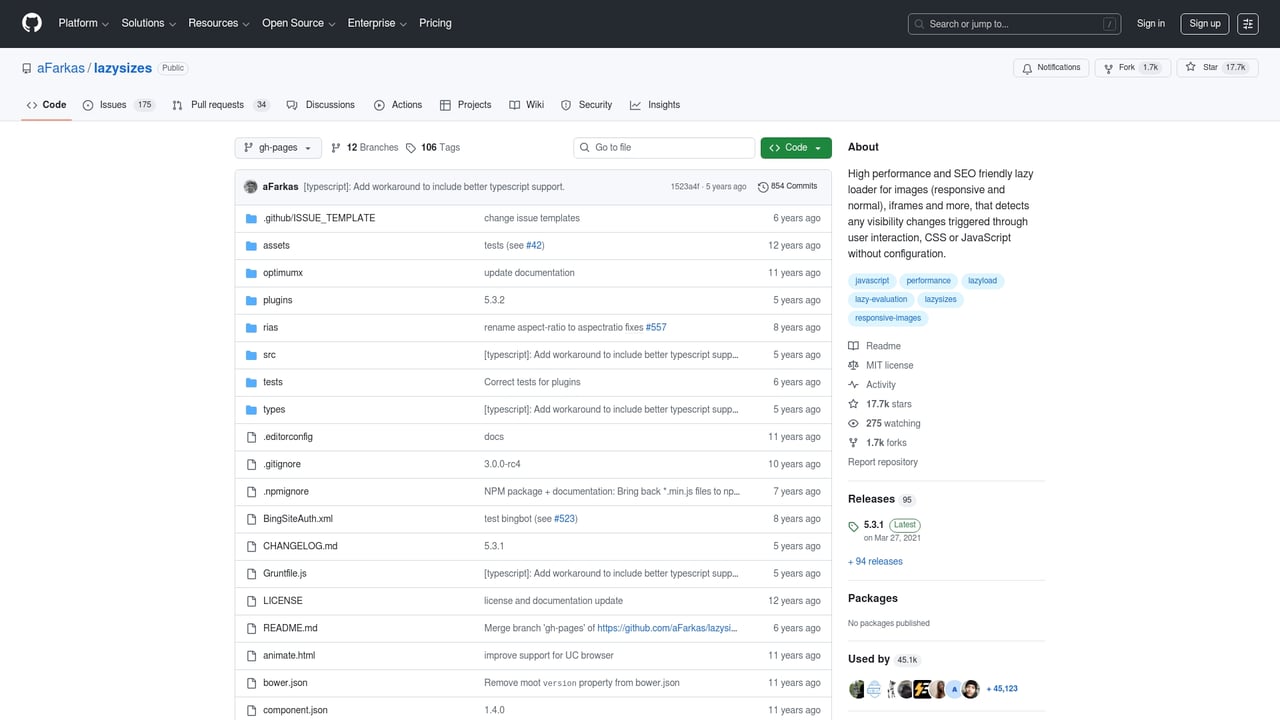Open the README.md file

(x=290, y=628)
